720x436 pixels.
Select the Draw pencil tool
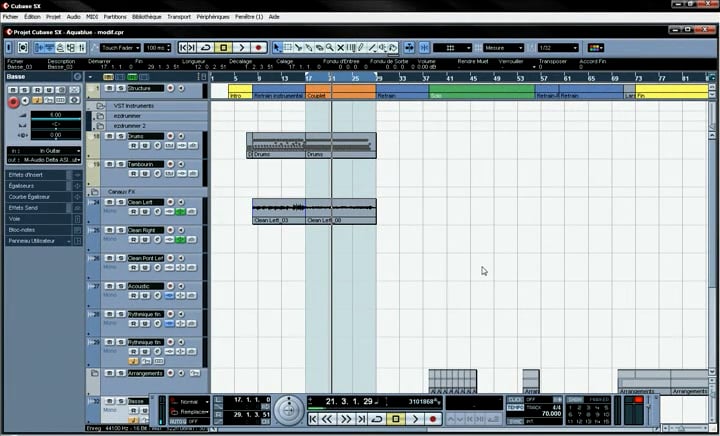[x=361, y=48]
